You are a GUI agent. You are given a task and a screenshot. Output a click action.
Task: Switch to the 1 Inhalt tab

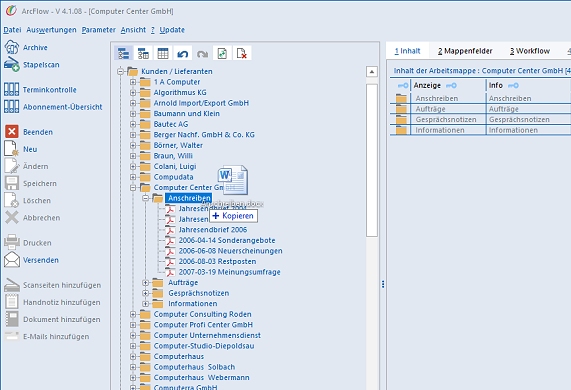tap(407, 51)
